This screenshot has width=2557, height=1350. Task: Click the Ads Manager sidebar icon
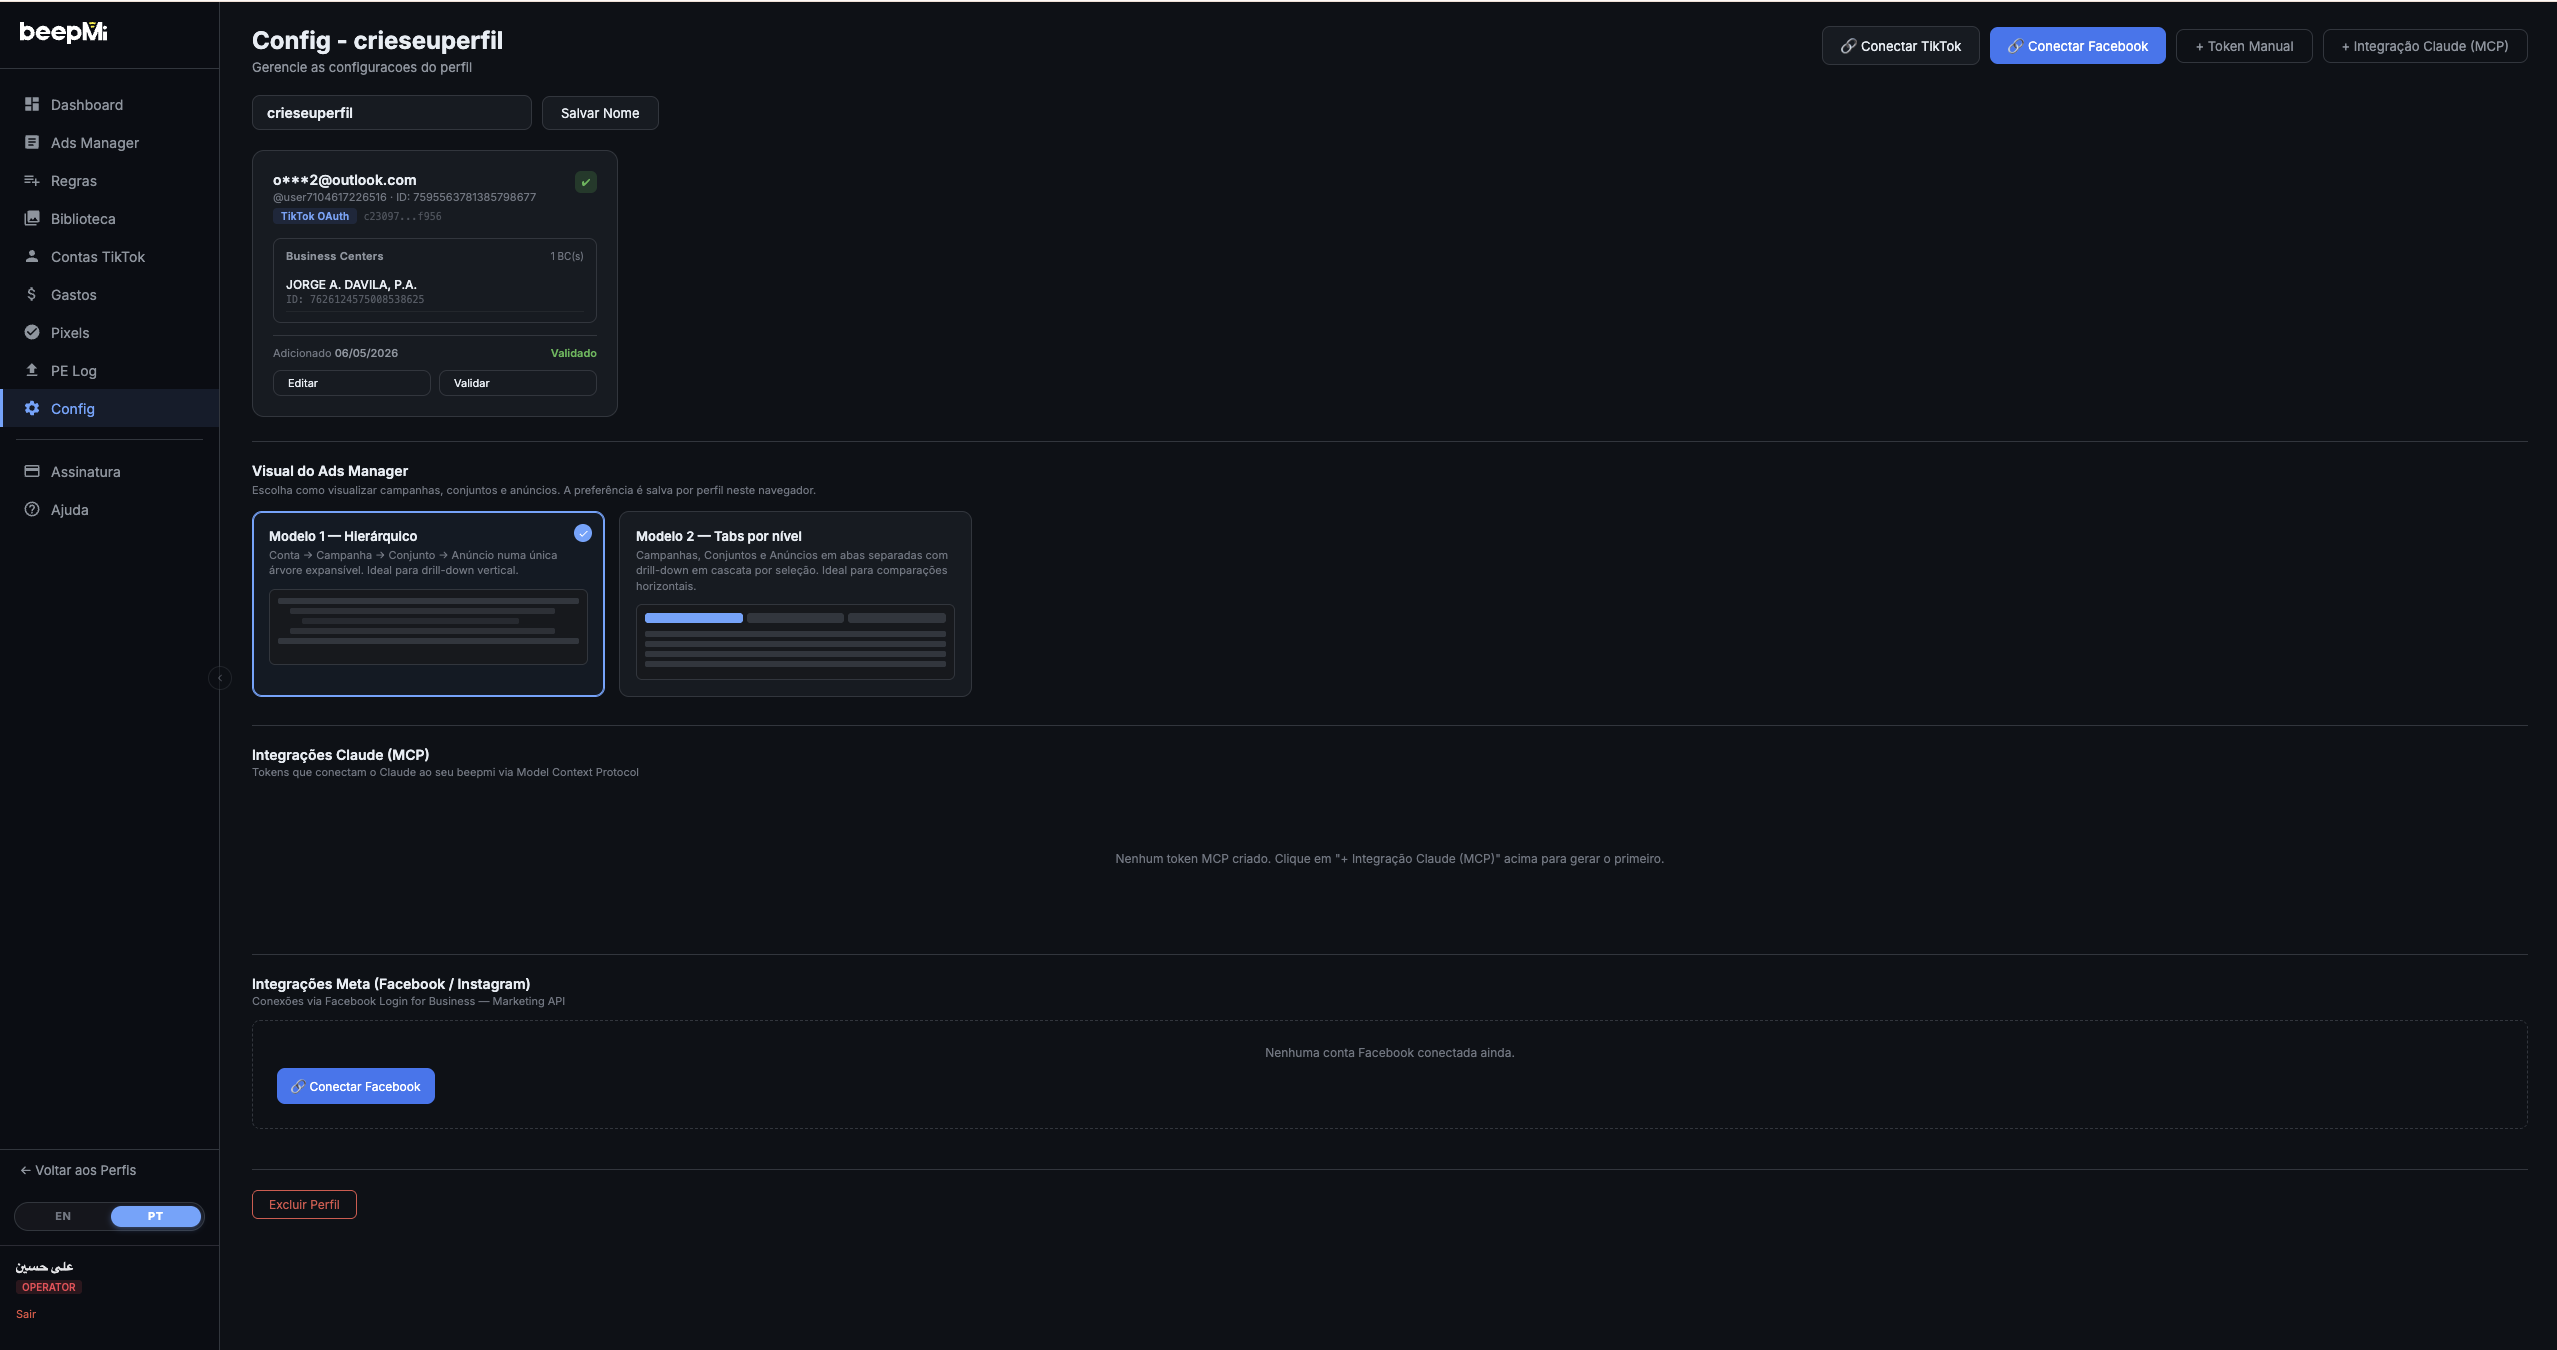click(x=32, y=142)
